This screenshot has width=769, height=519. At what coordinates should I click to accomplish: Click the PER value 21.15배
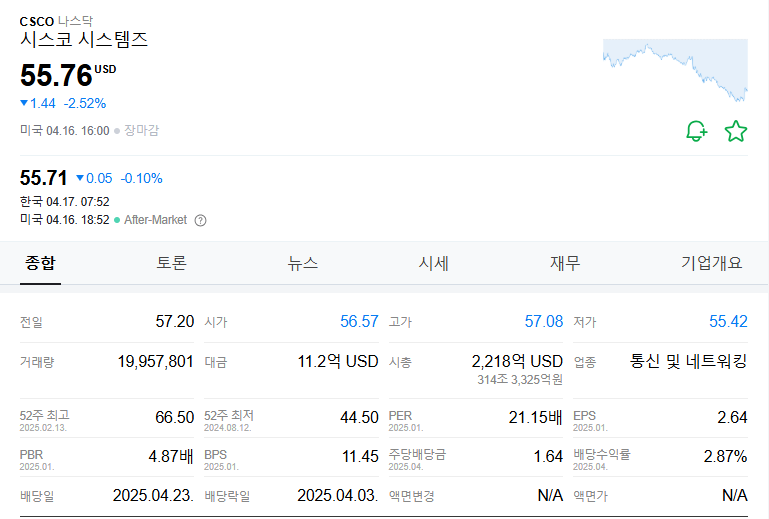536,417
